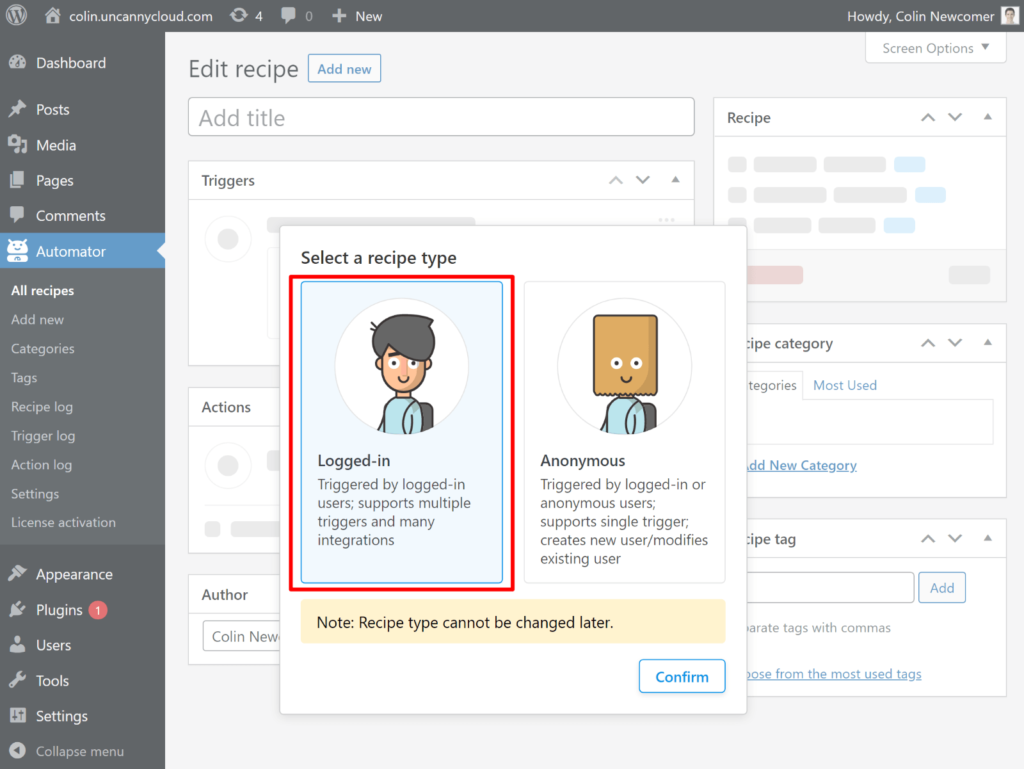Move the Recipe category panel down
Image resolution: width=1024 pixels, height=769 pixels.
[955, 343]
